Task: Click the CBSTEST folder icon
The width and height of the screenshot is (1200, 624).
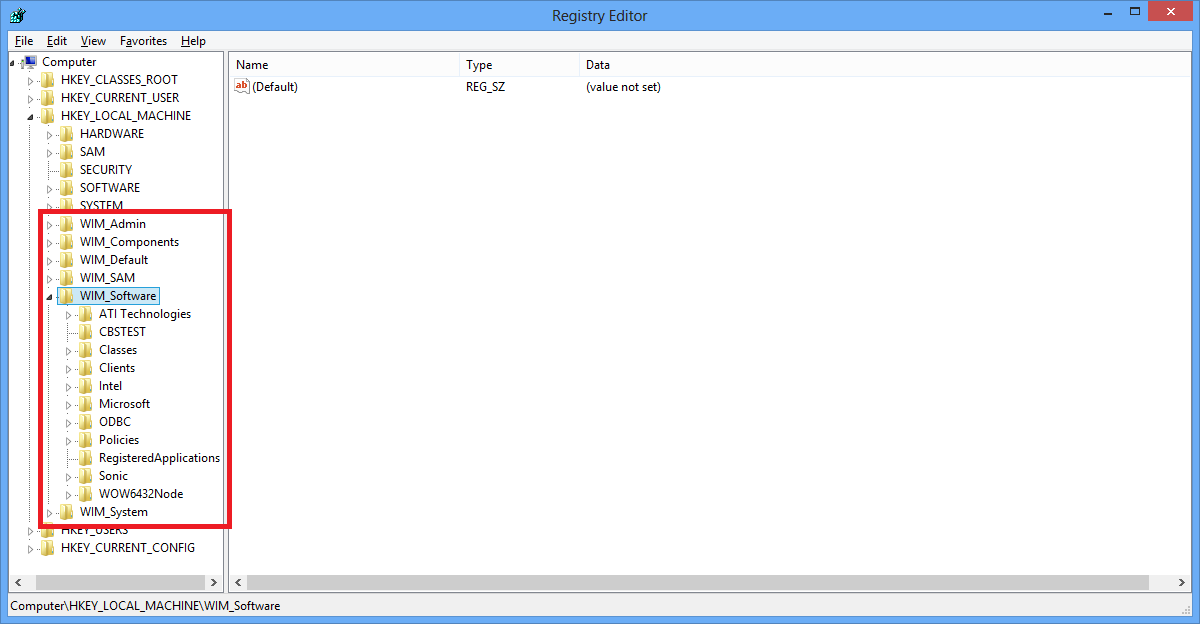Action: pyautogui.click(x=86, y=332)
